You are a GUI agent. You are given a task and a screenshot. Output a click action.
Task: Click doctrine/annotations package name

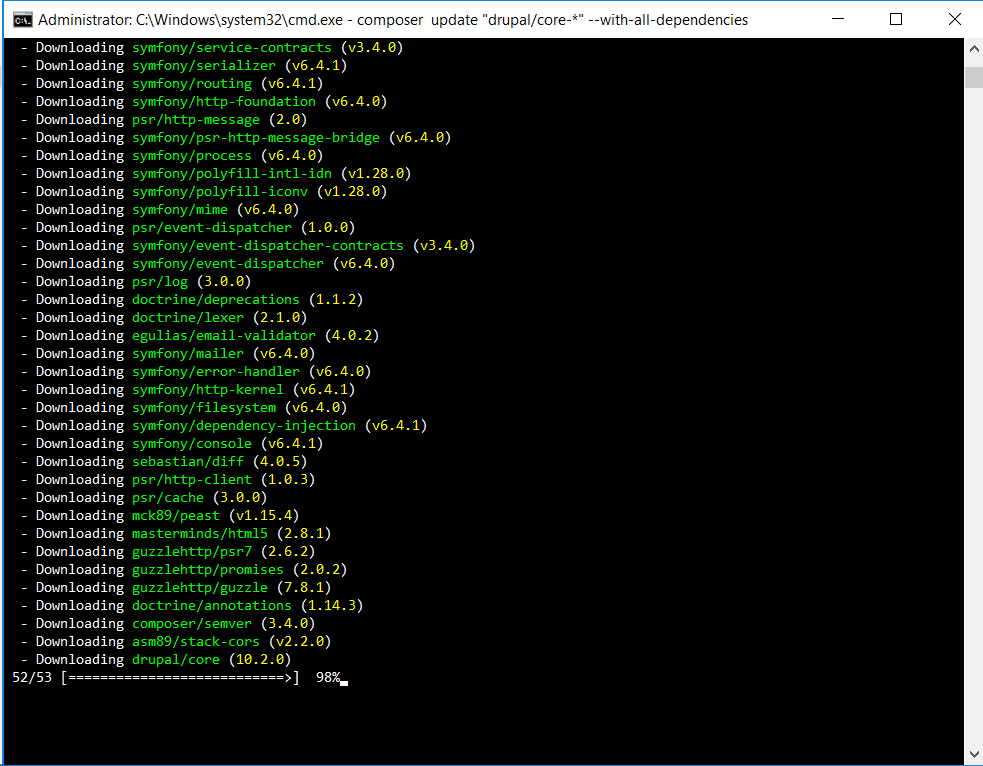[x=212, y=606]
